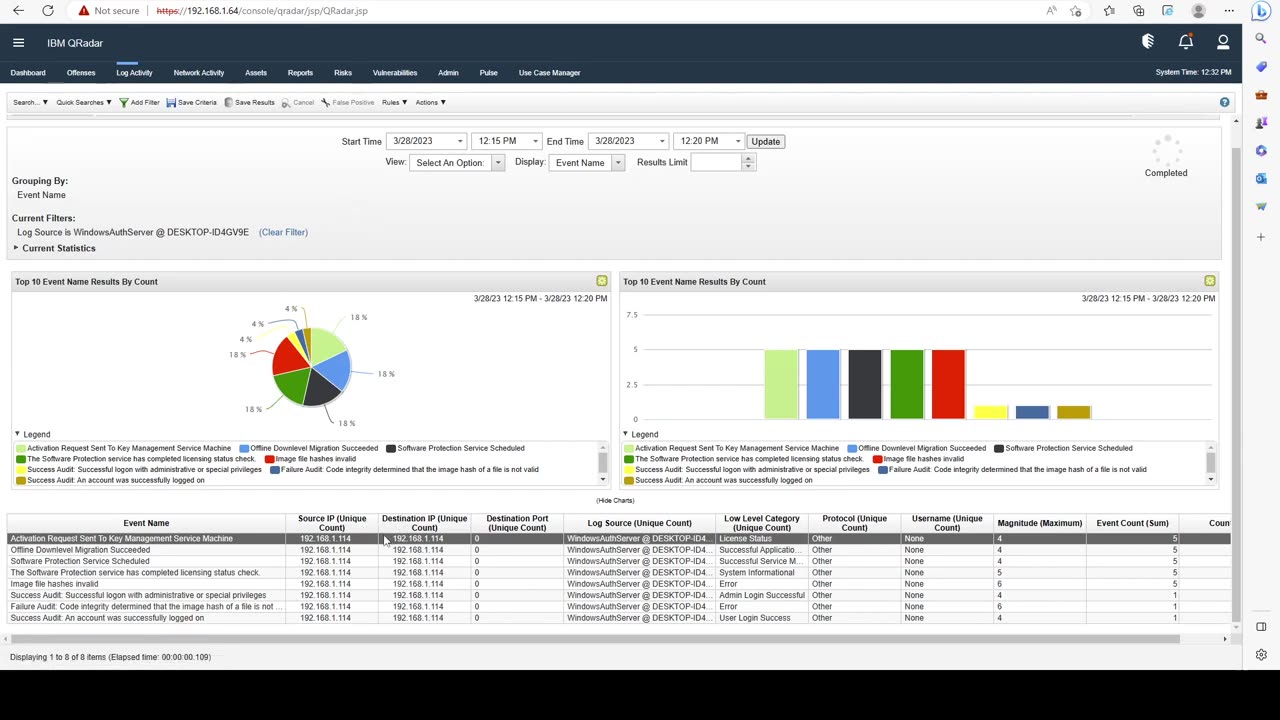1280x720 pixels.
Task: Sort by Event Name column header
Action: 146,523
